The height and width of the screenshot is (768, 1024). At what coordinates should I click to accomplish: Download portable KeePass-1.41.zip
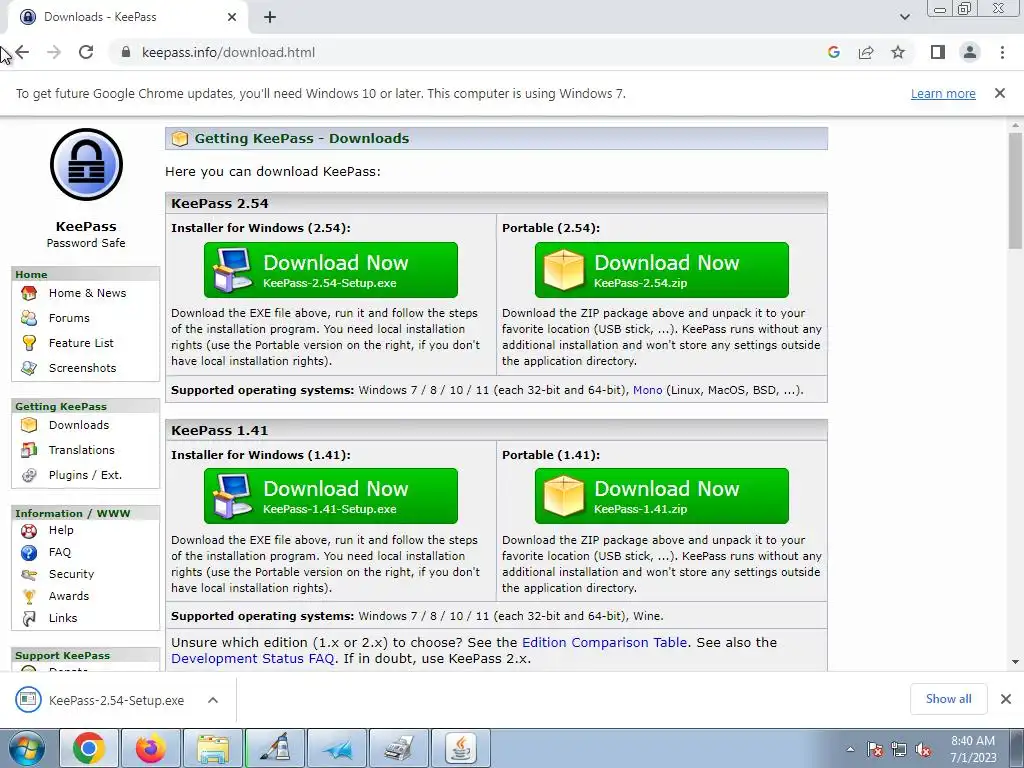coord(662,496)
